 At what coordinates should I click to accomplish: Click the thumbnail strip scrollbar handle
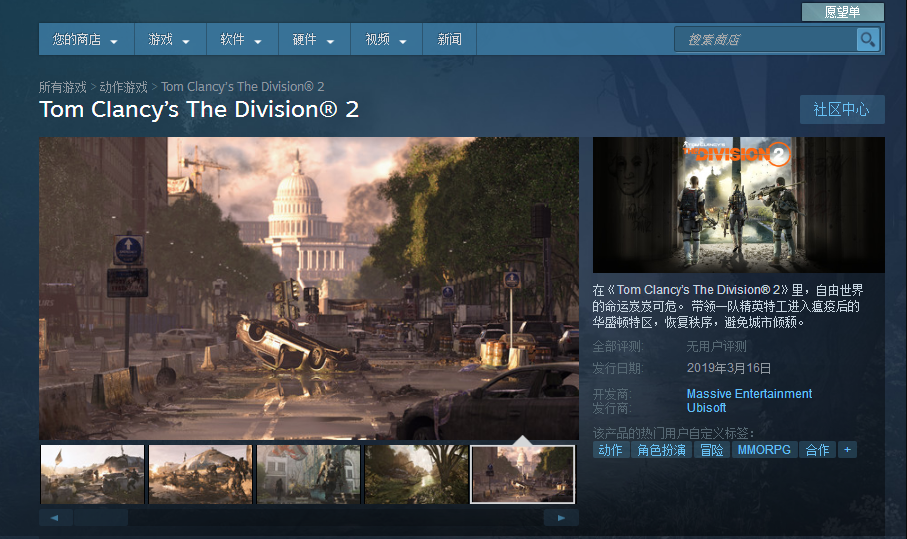click(x=101, y=518)
